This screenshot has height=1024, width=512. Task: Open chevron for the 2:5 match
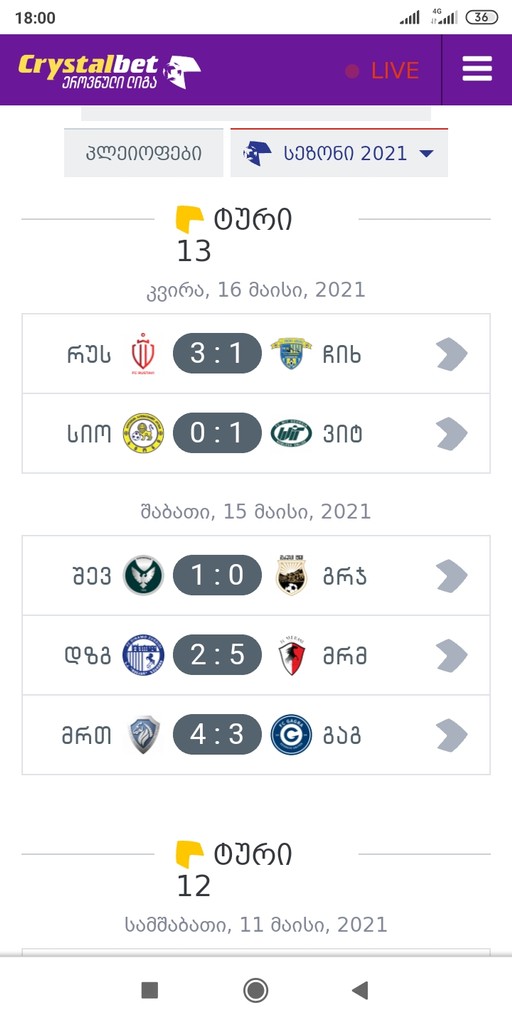[452, 655]
